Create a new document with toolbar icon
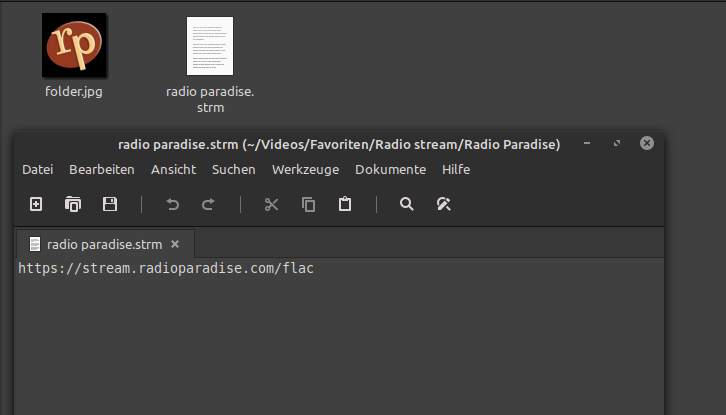This screenshot has height=415, width=726. (x=36, y=204)
